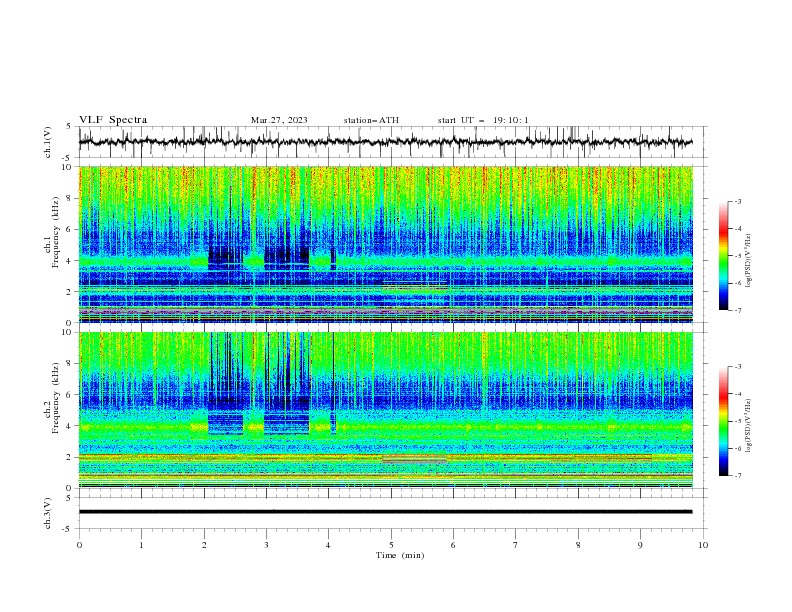This screenshot has height=612, width=792.
Task: Click time axis tick label "2"
Action: pyautogui.click(x=204, y=545)
